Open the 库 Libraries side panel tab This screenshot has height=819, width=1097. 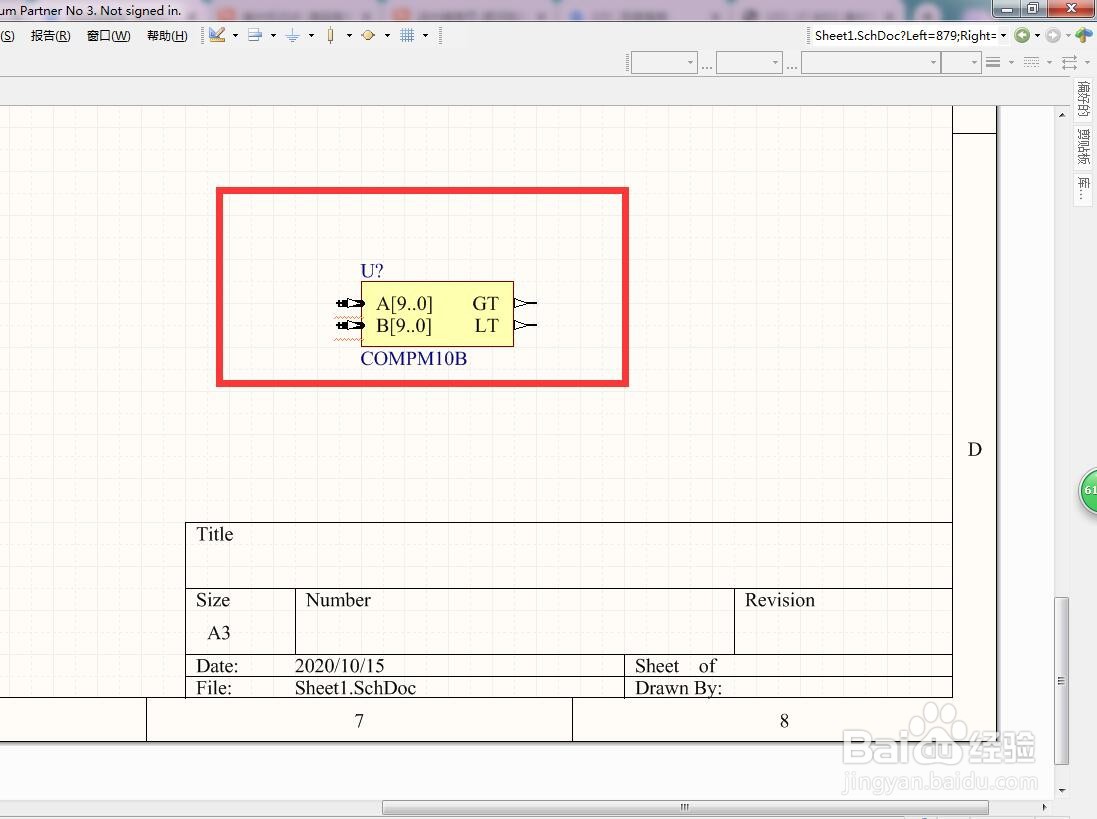[x=1083, y=188]
